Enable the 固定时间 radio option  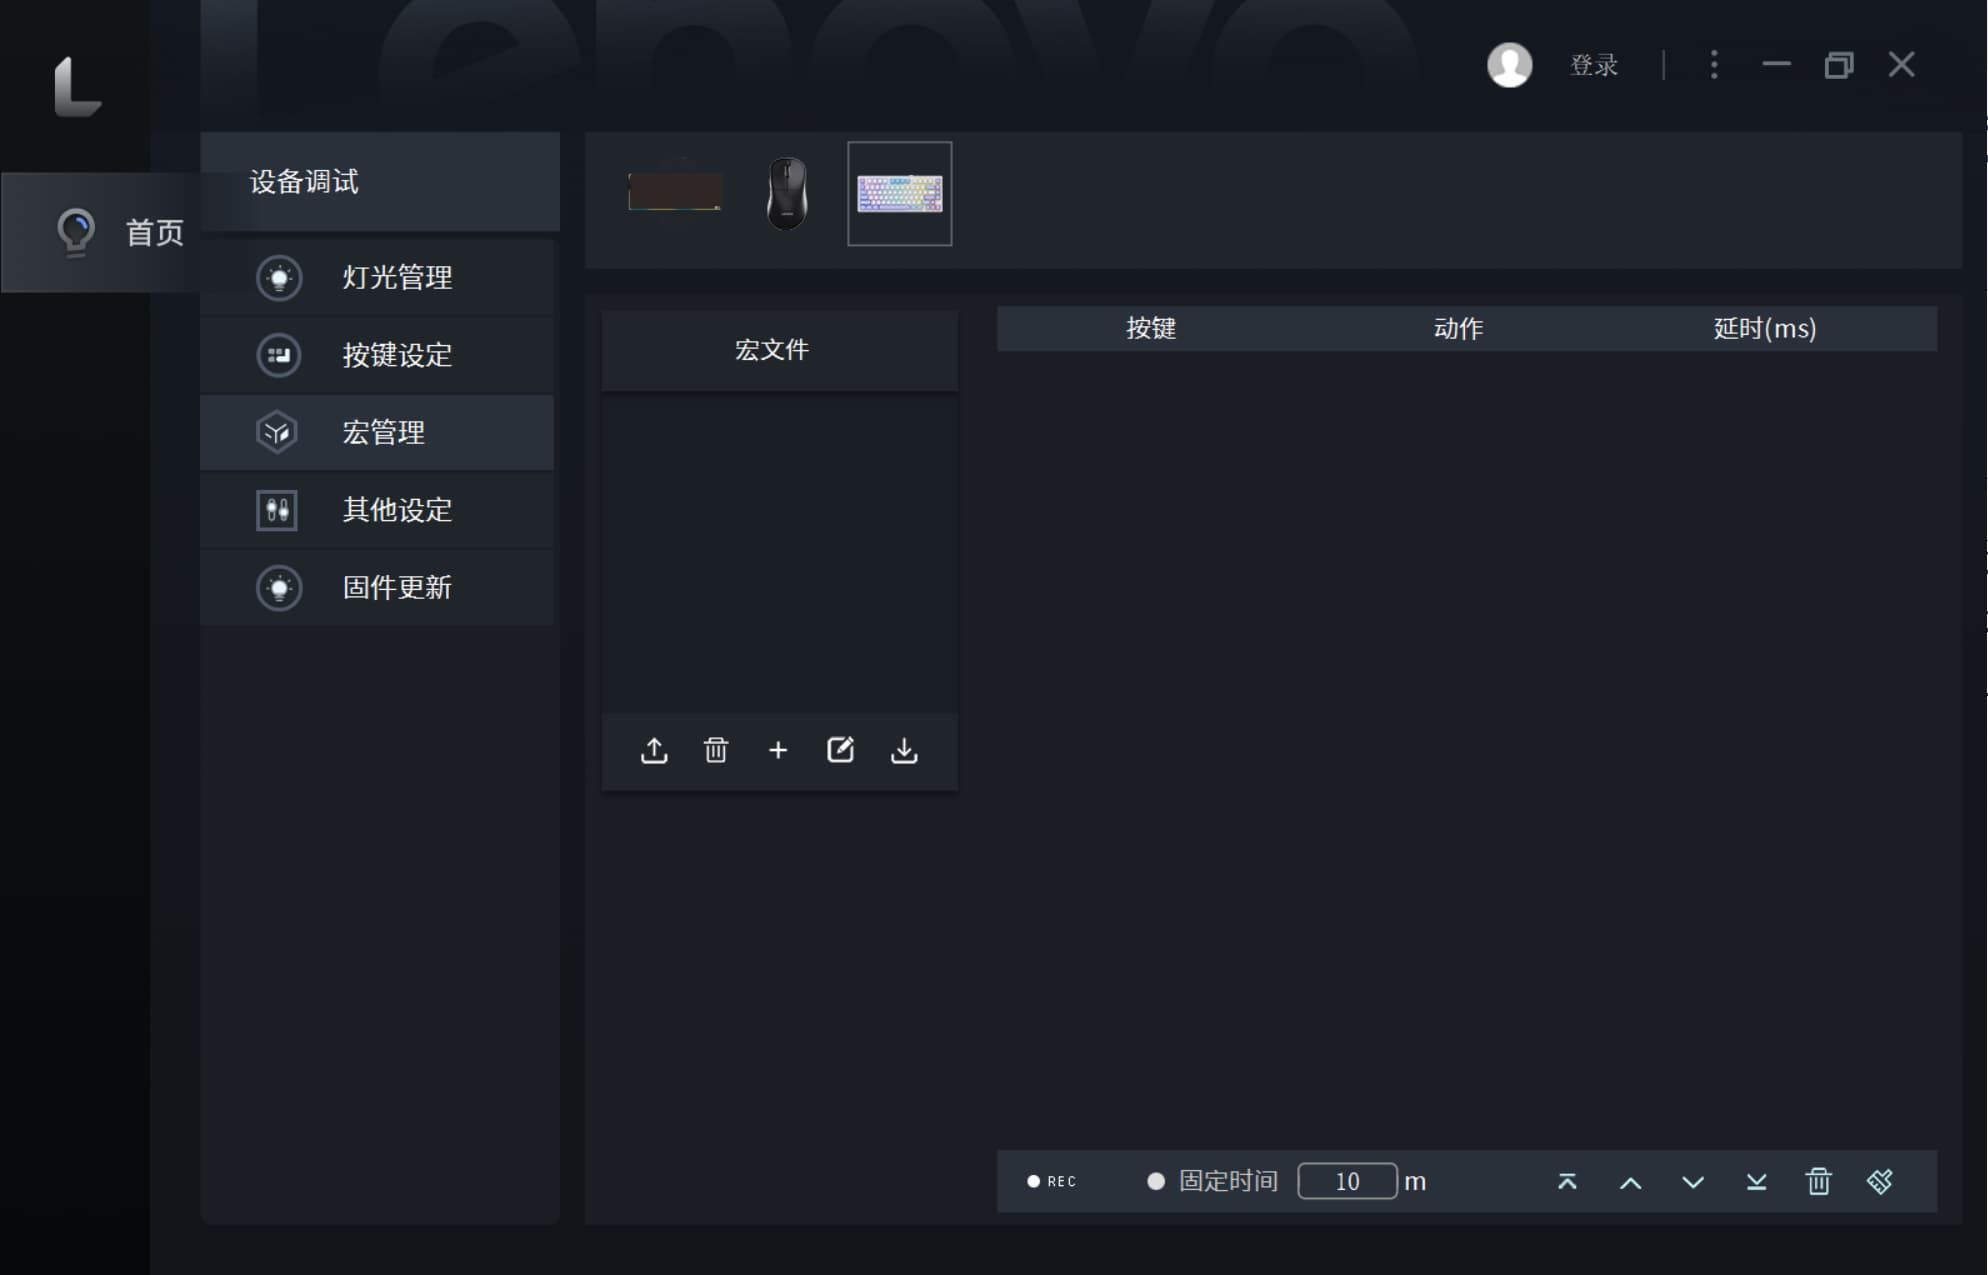[1156, 1182]
